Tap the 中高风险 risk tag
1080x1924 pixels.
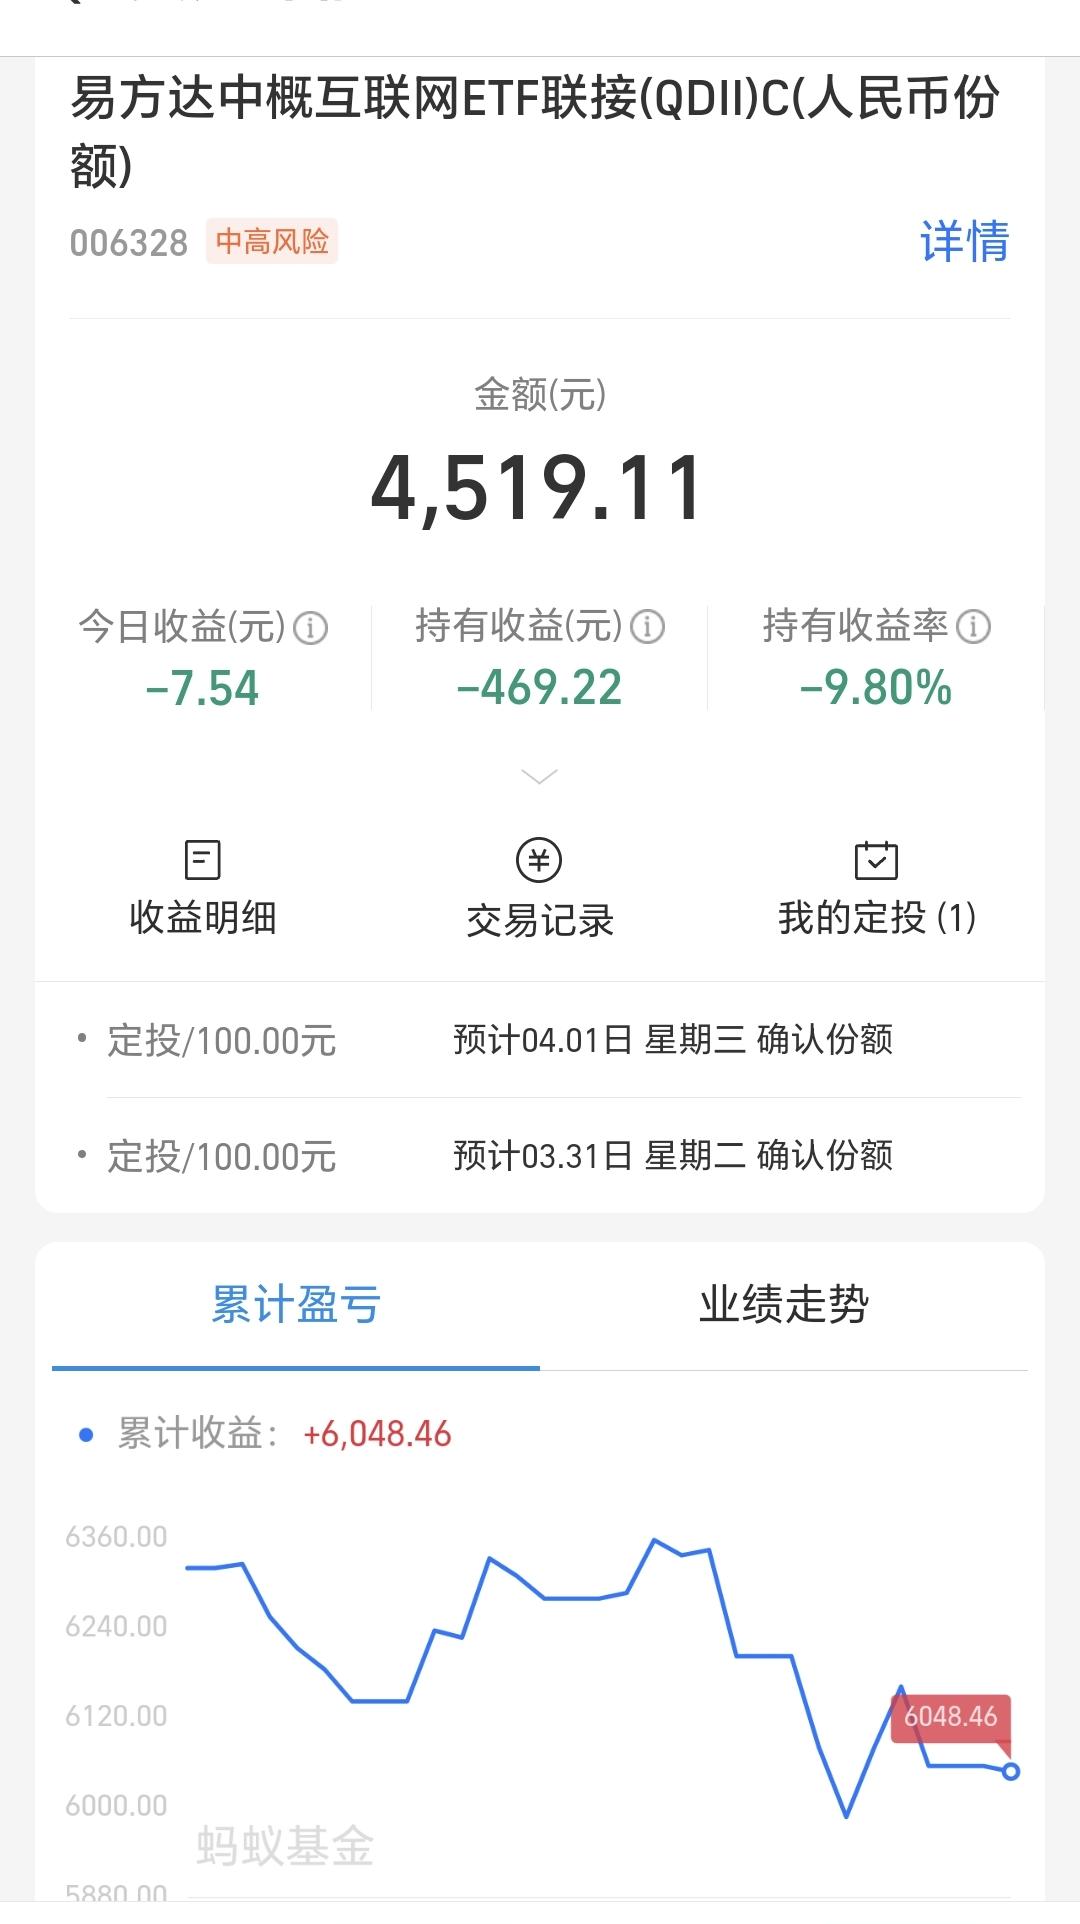click(272, 242)
